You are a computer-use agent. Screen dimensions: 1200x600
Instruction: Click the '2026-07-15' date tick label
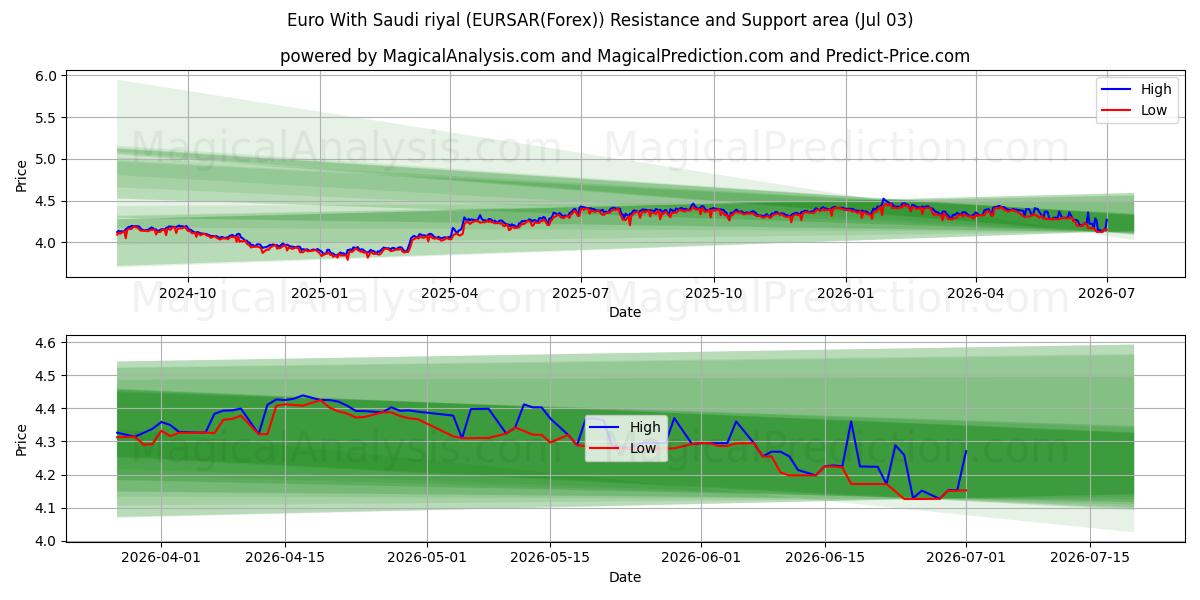point(1090,558)
